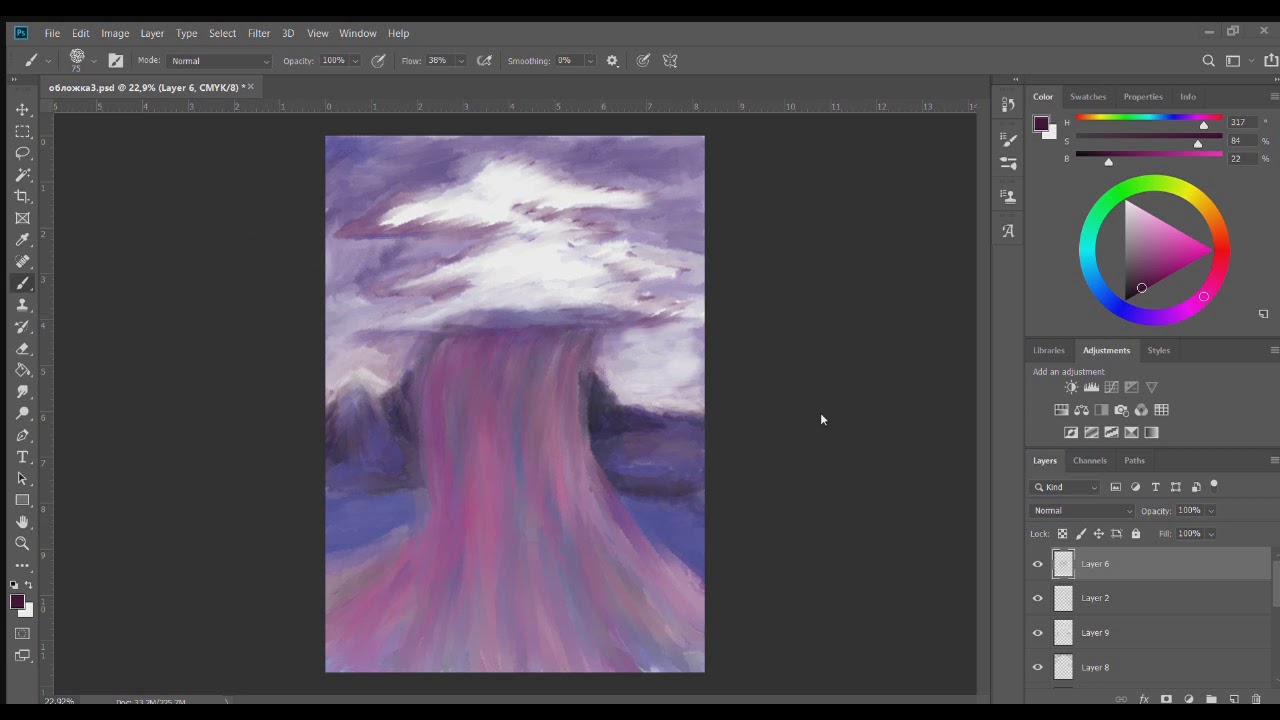Select the Healing Brush tool
Image resolution: width=1280 pixels, height=720 pixels.
coord(22,262)
